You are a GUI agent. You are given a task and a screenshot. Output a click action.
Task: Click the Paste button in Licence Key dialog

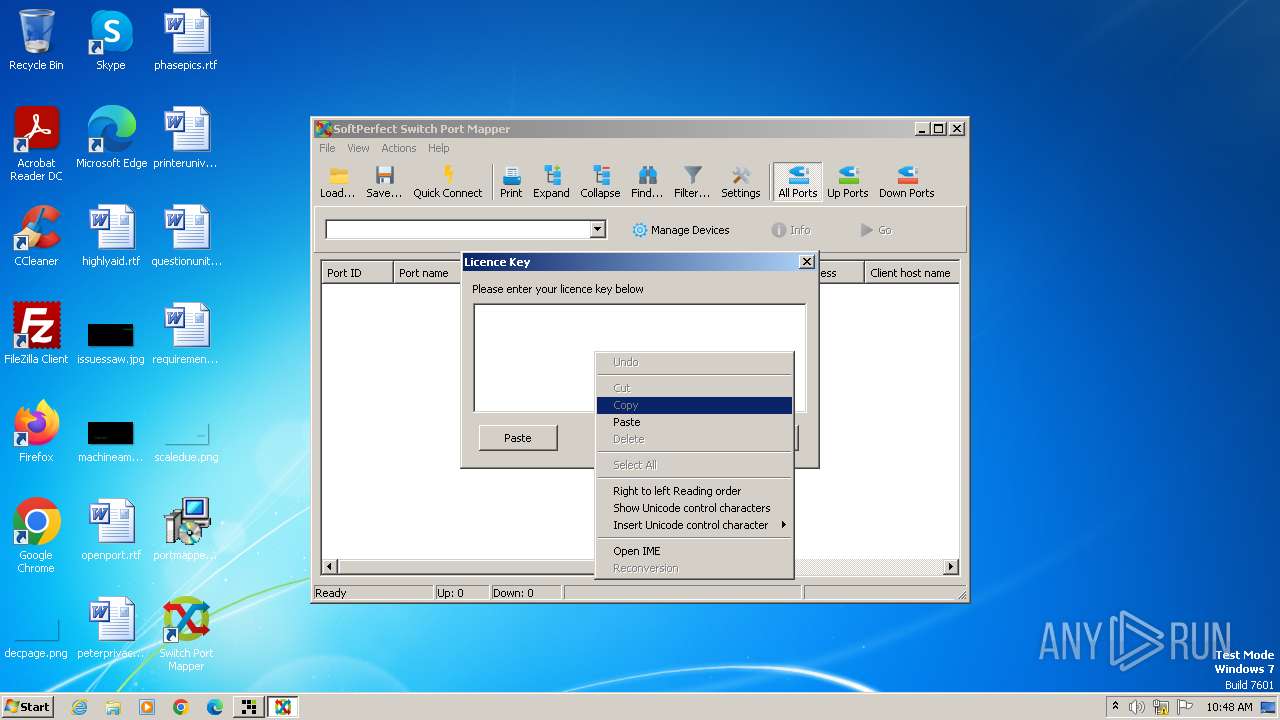(518, 438)
